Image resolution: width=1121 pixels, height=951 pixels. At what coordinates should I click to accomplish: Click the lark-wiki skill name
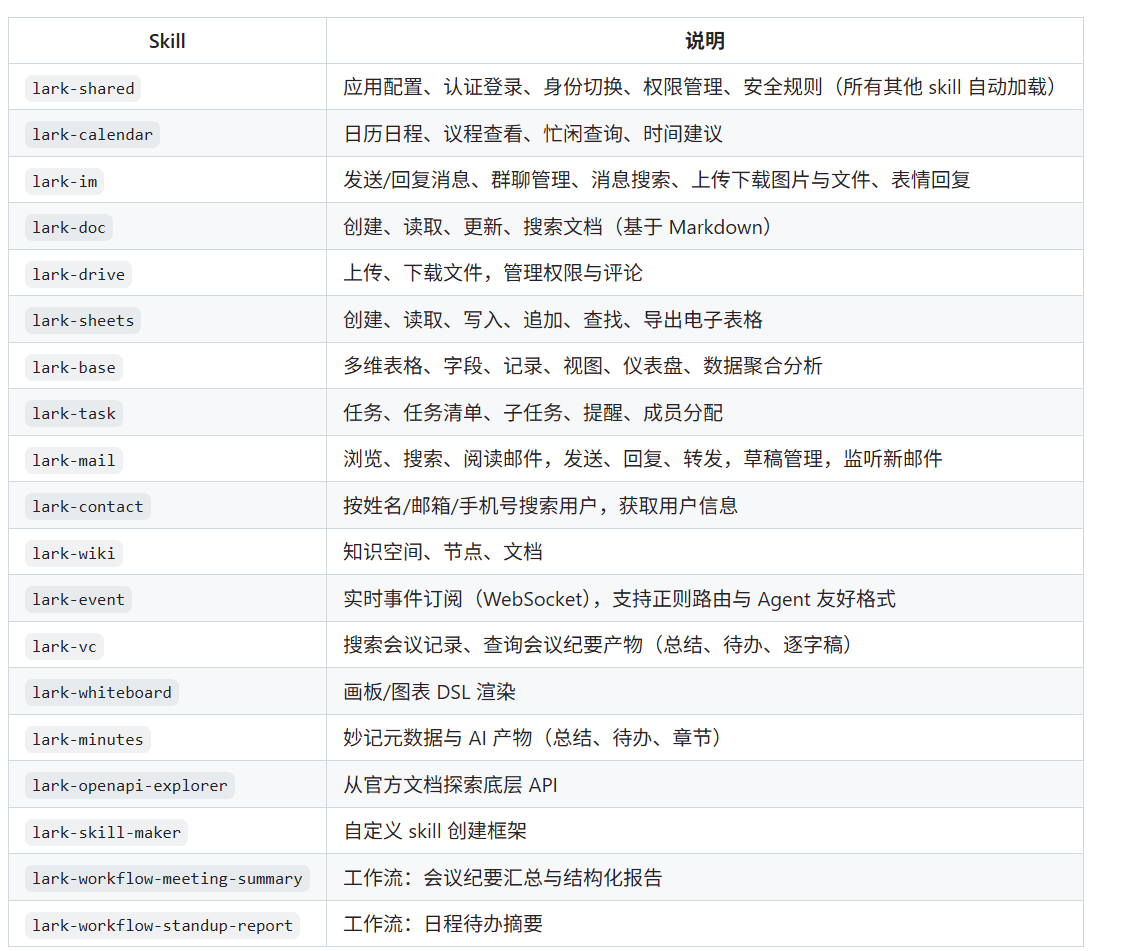click(x=74, y=553)
